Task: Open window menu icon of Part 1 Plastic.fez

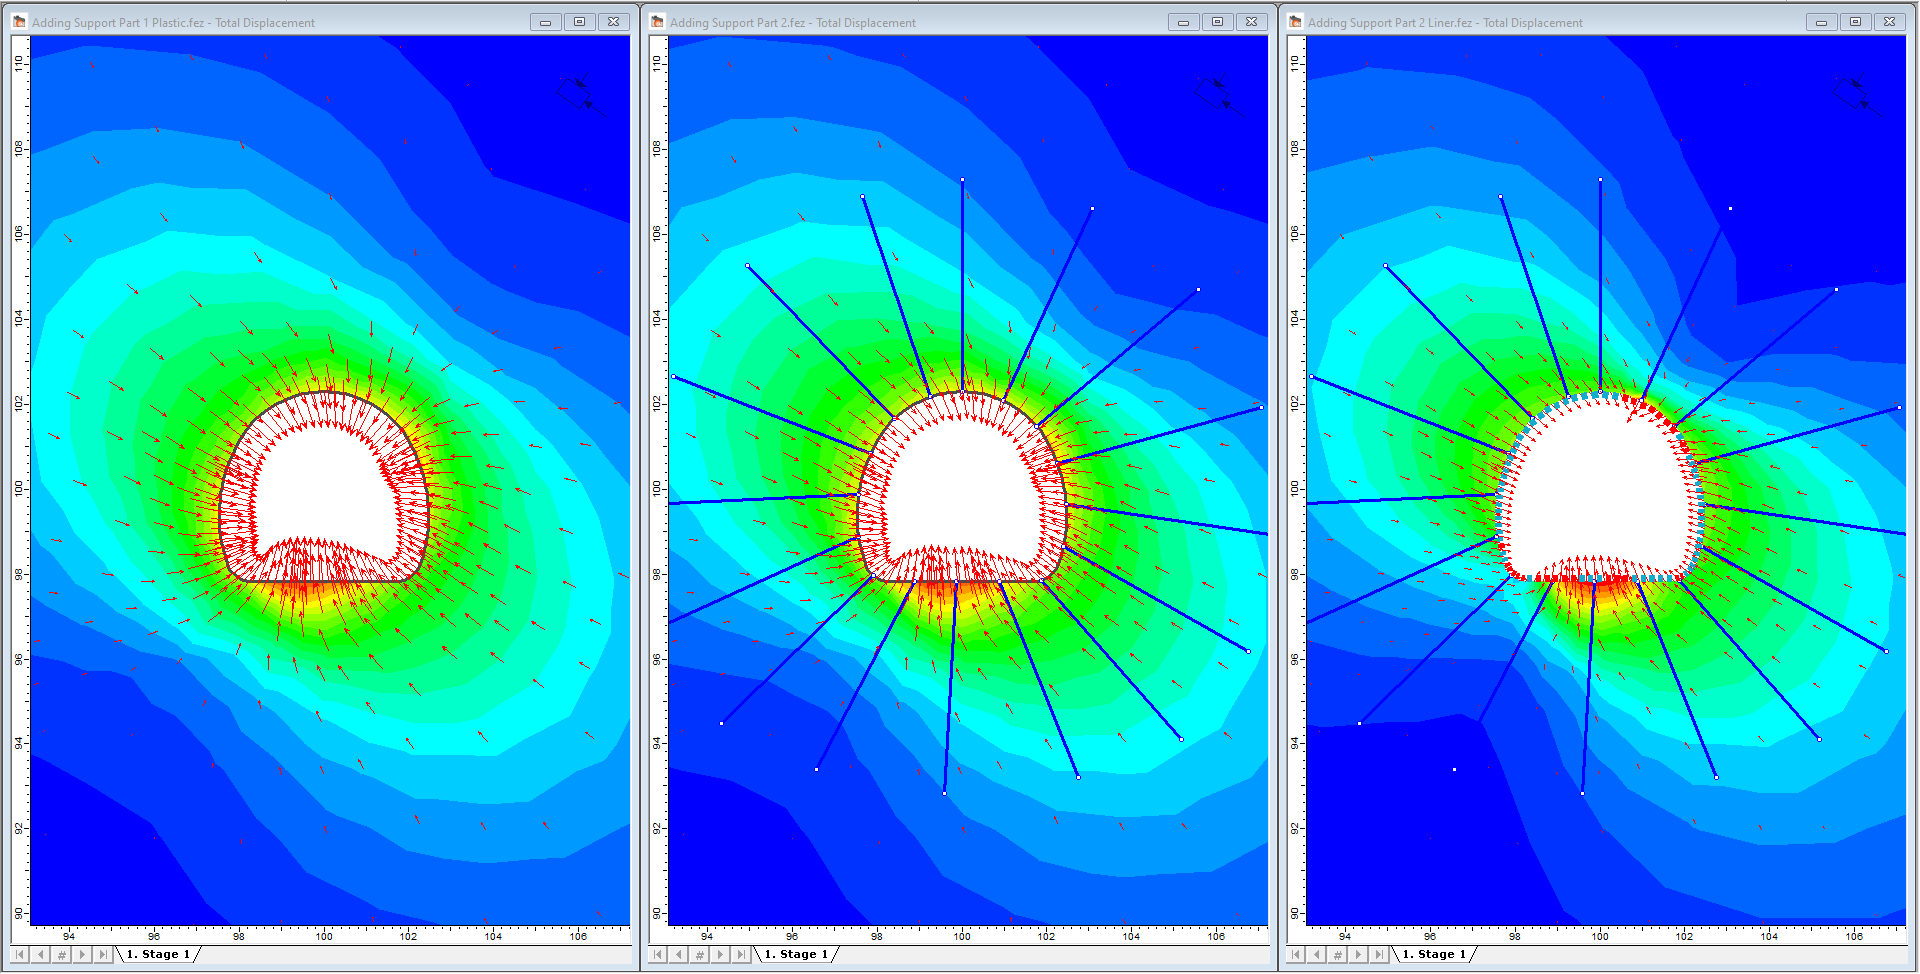Action: (19, 22)
